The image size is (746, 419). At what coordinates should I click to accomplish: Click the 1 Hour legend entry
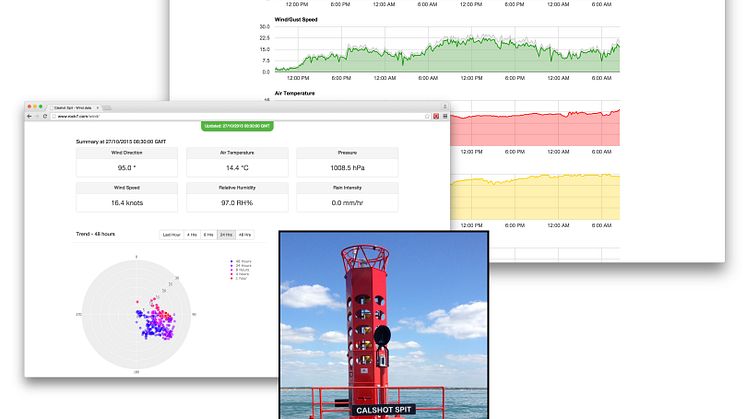[x=239, y=279]
